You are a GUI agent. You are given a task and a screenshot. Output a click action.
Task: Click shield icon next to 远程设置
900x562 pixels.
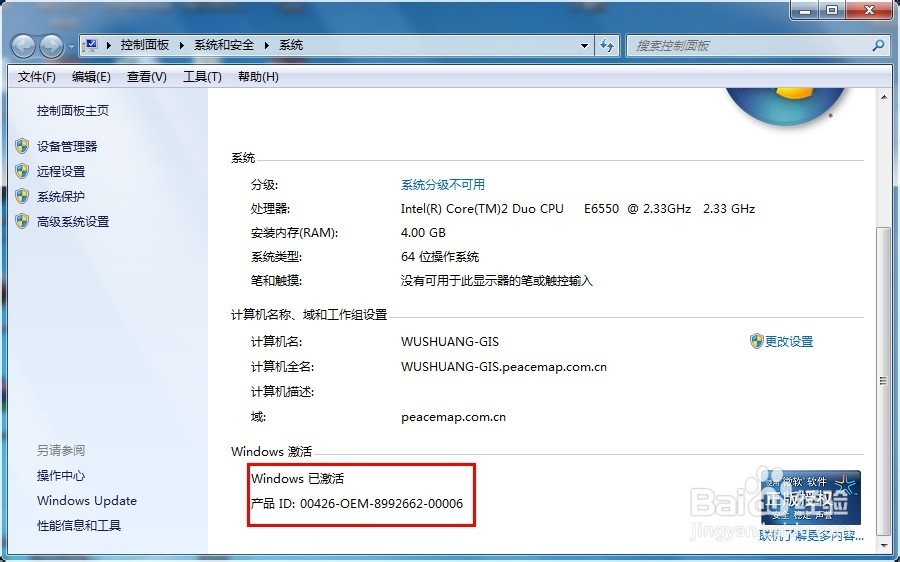tap(22, 171)
